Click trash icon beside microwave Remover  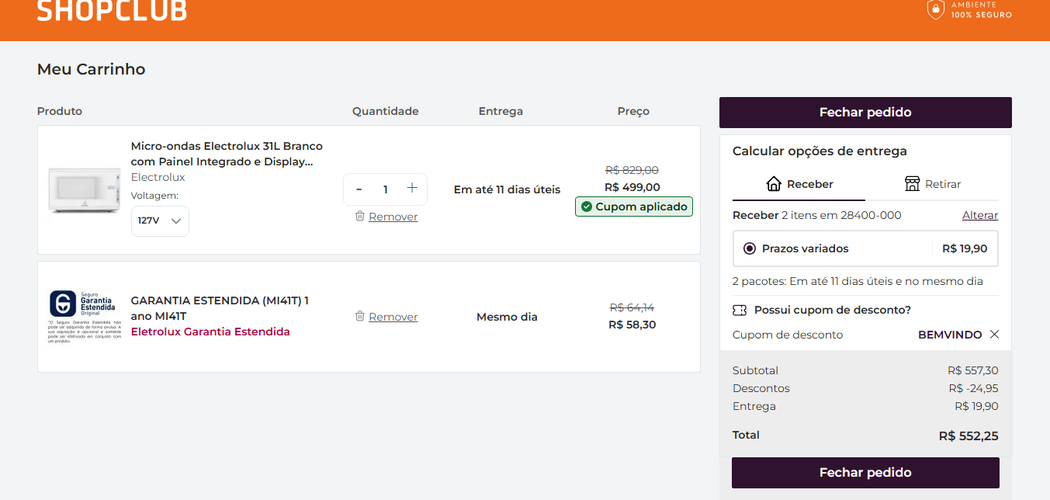pos(360,216)
